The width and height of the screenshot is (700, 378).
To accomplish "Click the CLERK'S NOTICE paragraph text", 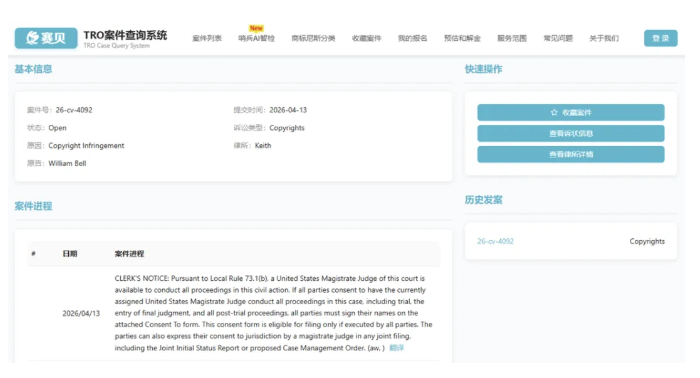I will click(273, 313).
